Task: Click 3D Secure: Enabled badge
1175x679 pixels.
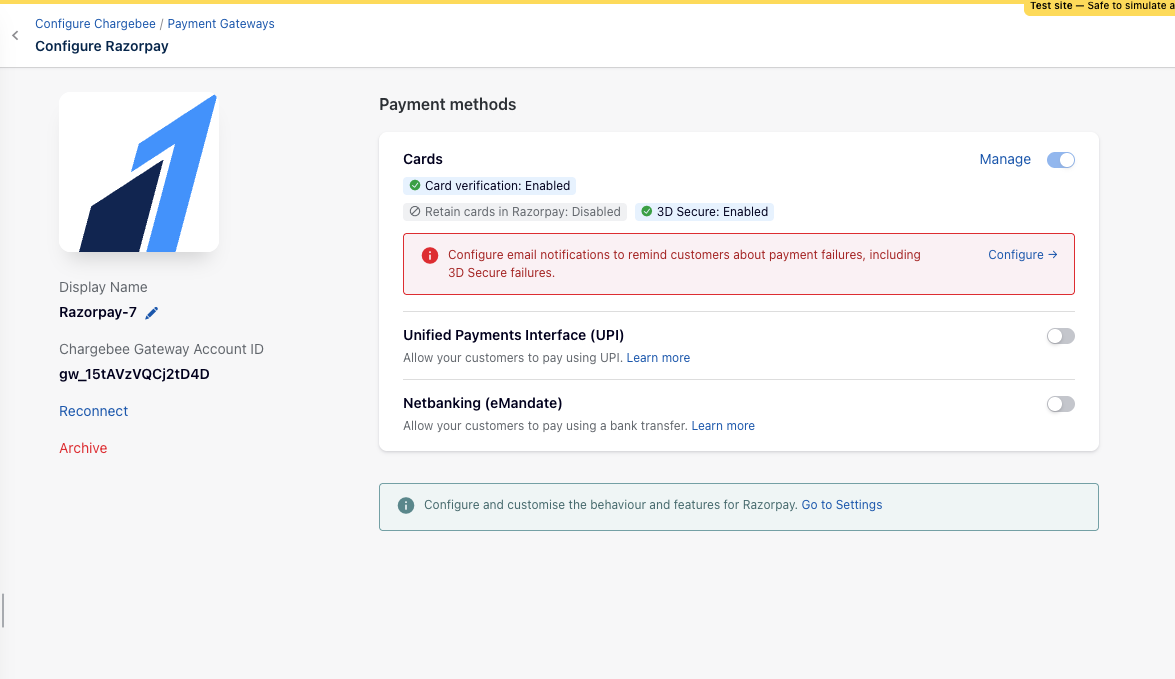Action: point(704,211)
